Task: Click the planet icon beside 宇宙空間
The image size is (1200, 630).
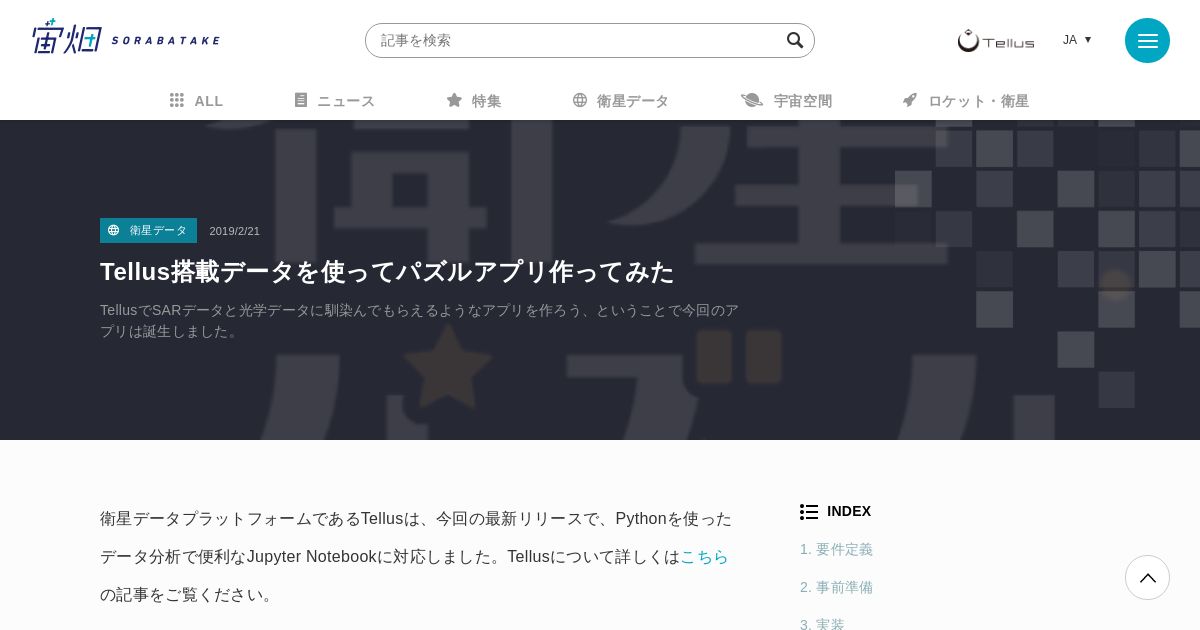Action: tap(752, 100)
